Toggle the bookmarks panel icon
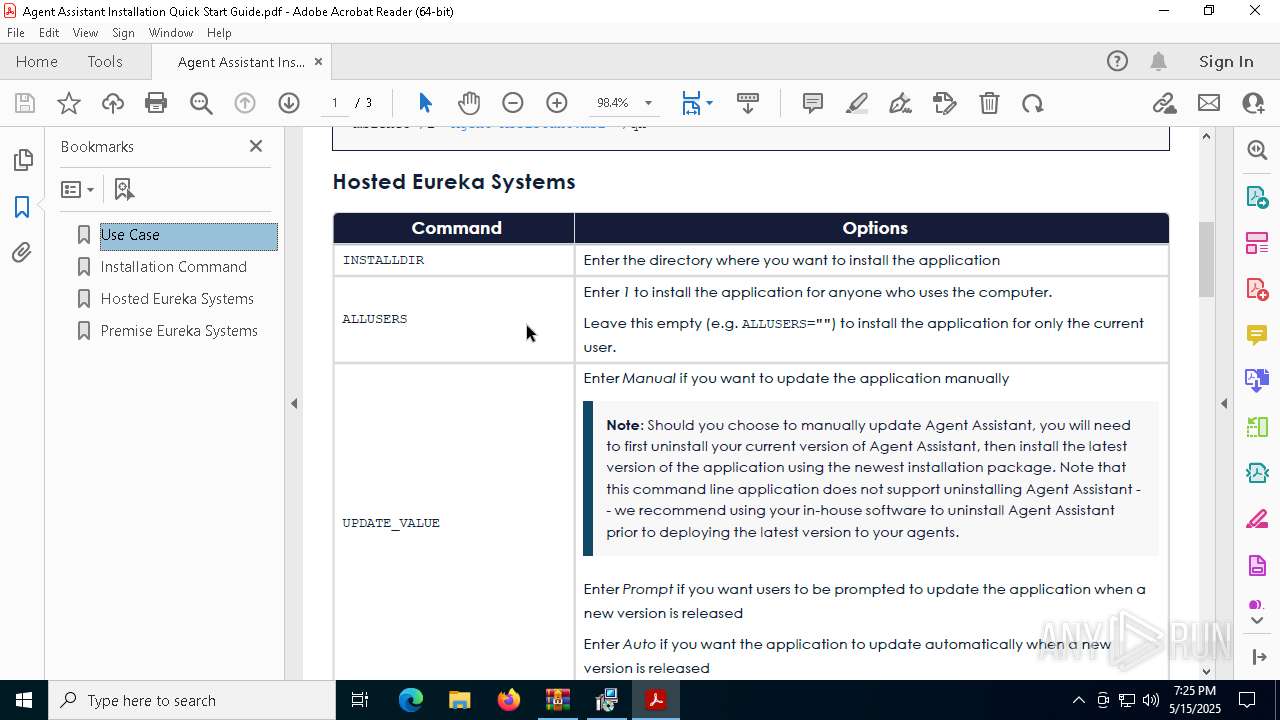This screenshot has width=1280, height=720. (x=22, y=206)
